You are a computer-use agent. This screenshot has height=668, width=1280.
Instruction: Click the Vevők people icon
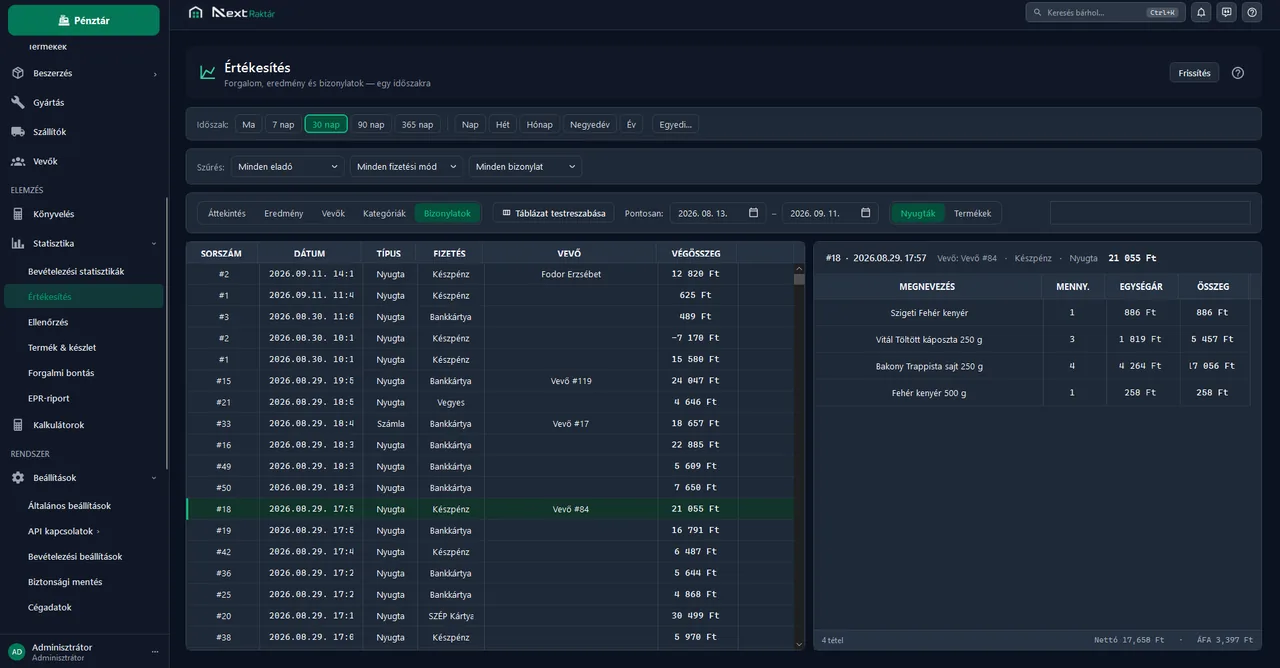point(18,161)
